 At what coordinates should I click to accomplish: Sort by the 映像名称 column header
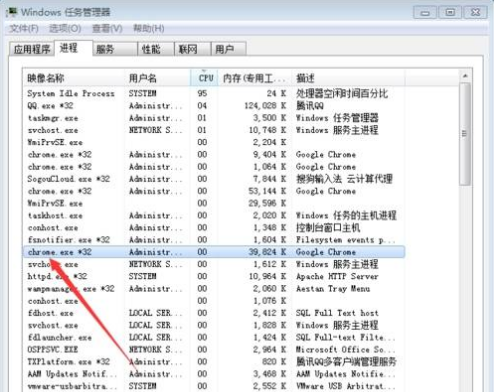coord(74,78)
